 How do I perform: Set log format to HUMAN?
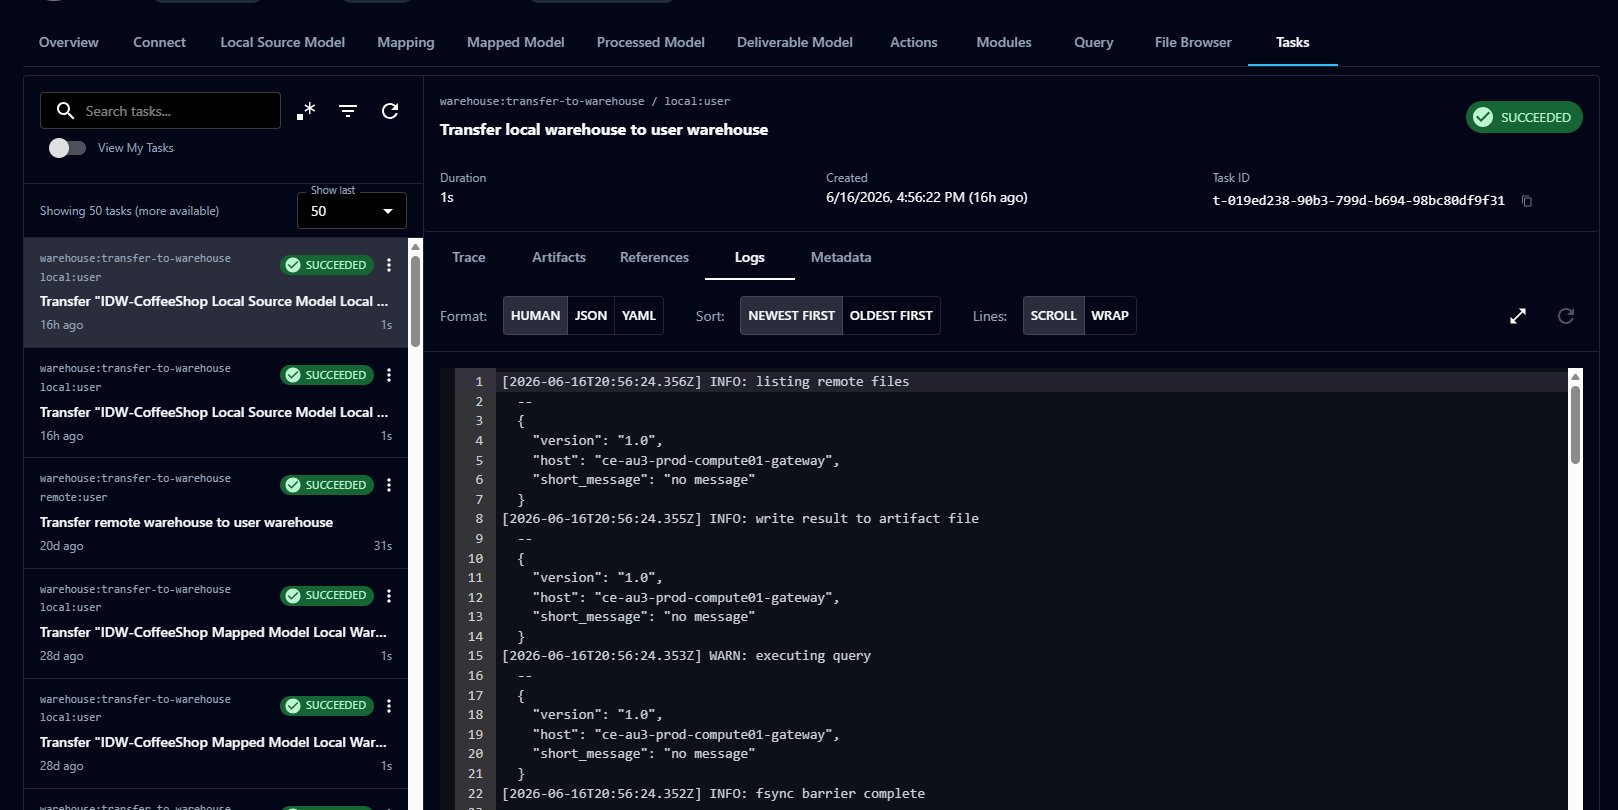pos(535,316)
